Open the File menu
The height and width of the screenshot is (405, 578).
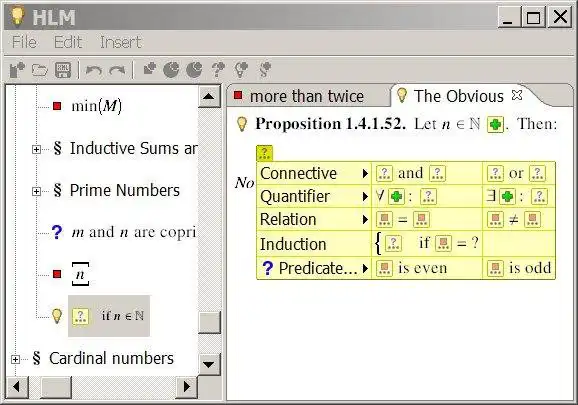tap(24, 42)
